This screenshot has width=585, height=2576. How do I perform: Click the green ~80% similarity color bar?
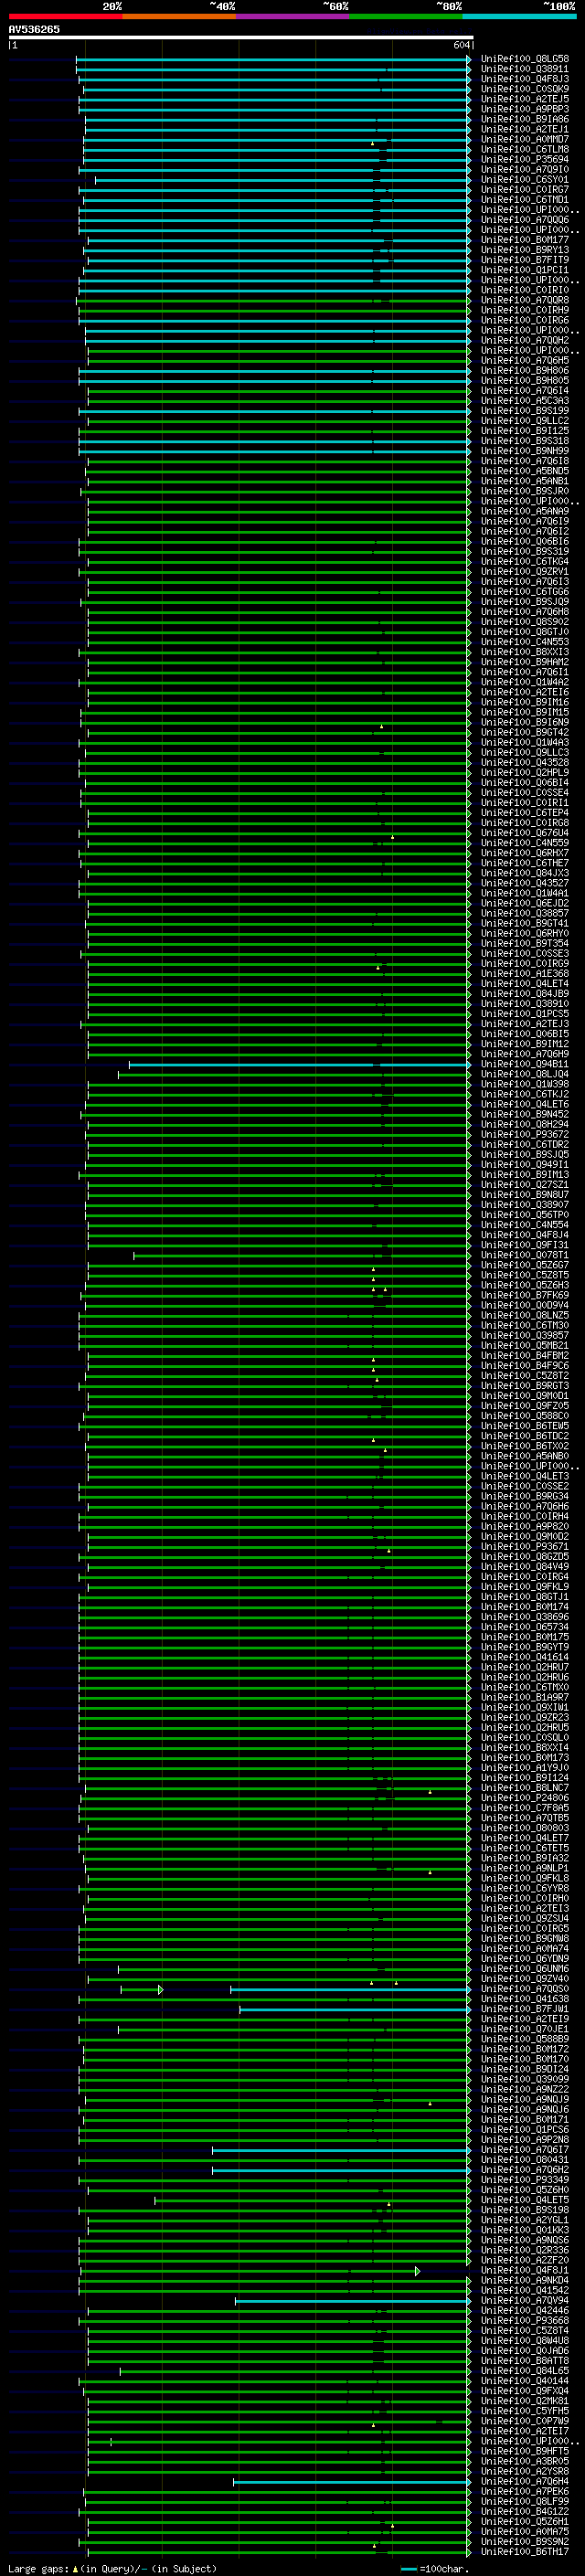point(406,16)
